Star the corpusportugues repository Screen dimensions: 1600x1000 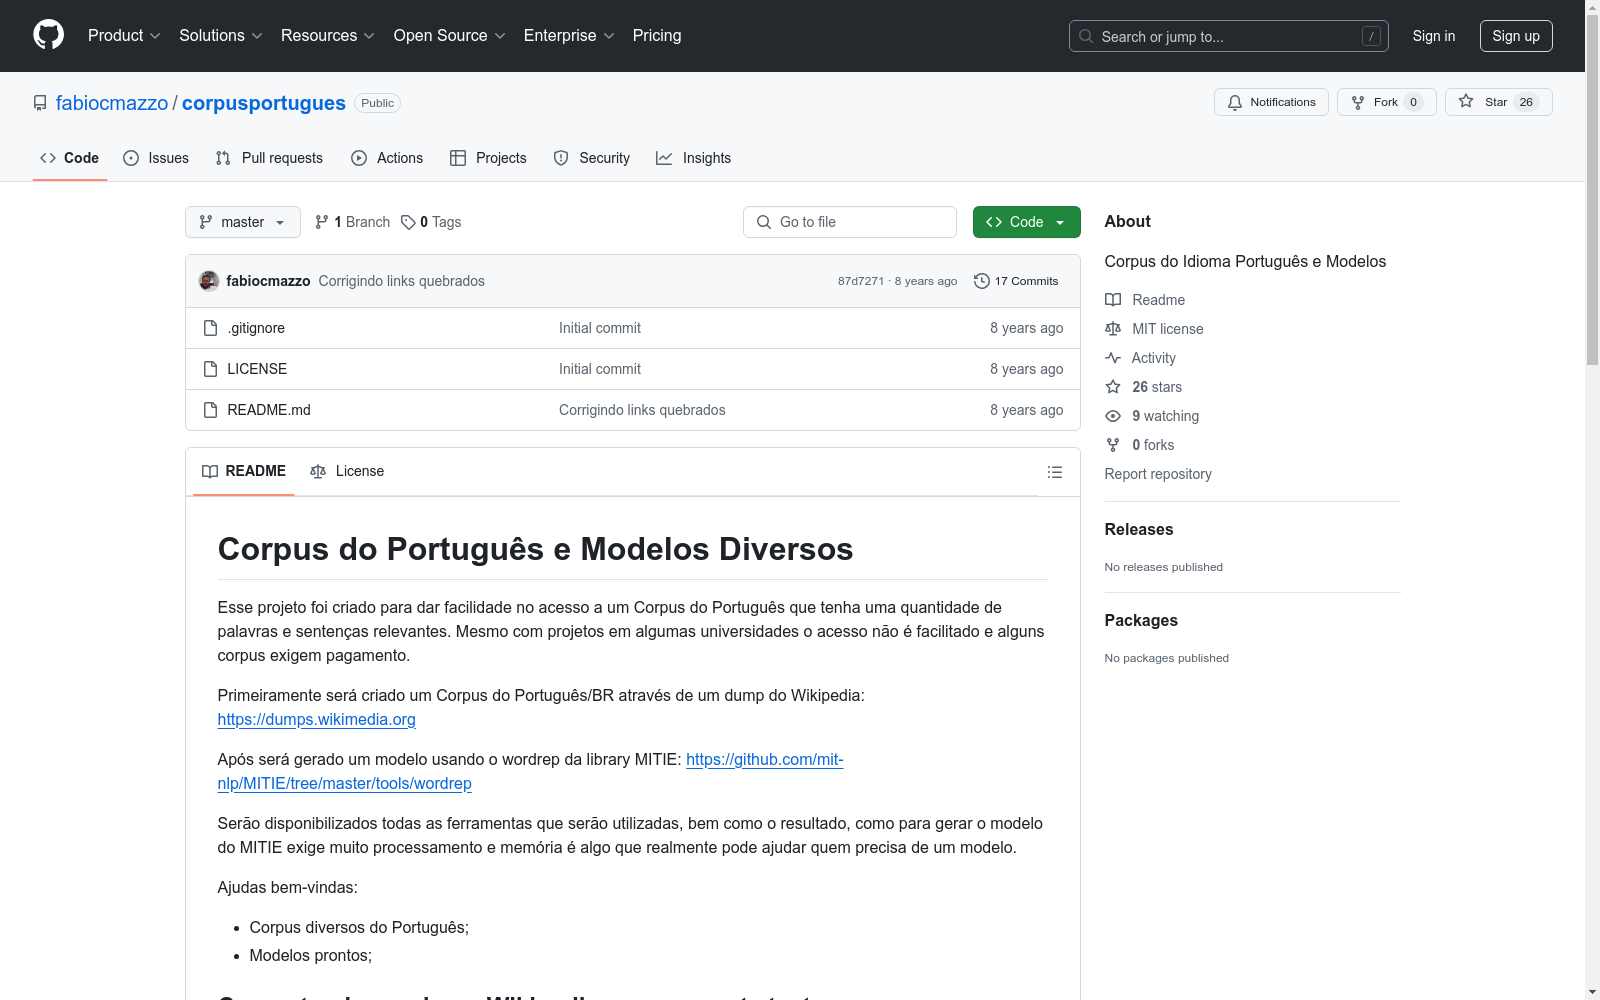click(x=1498, y=102)
